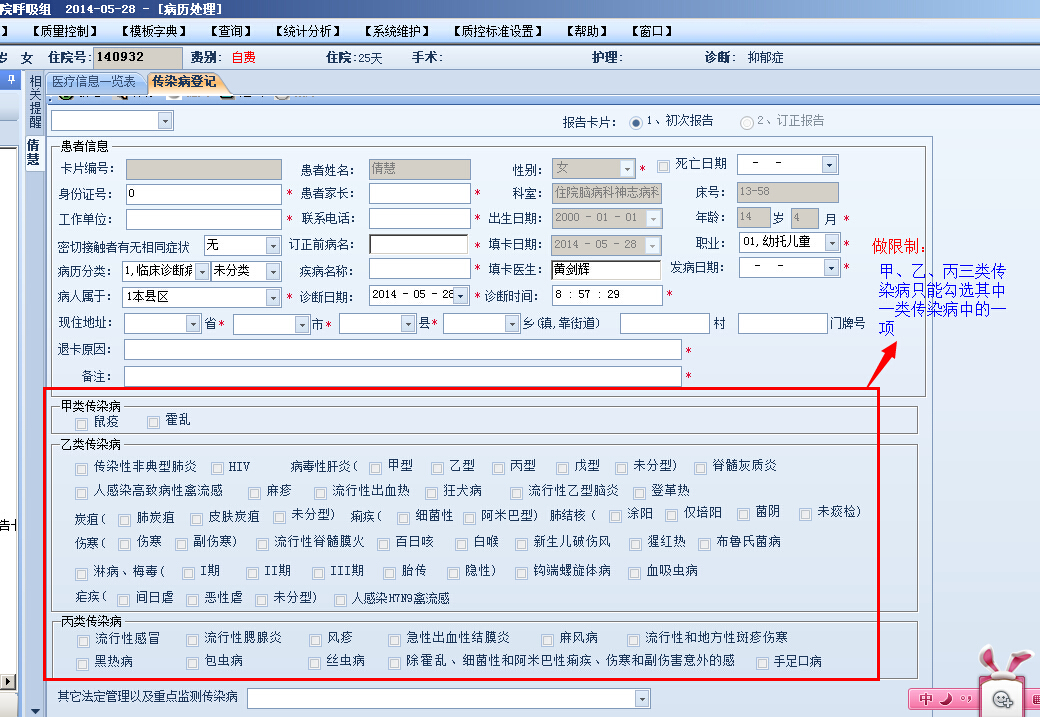Viewport: 1040px width, 717px height.
Task: Tick the 登革热 checkbox
Action: point(639,493)
